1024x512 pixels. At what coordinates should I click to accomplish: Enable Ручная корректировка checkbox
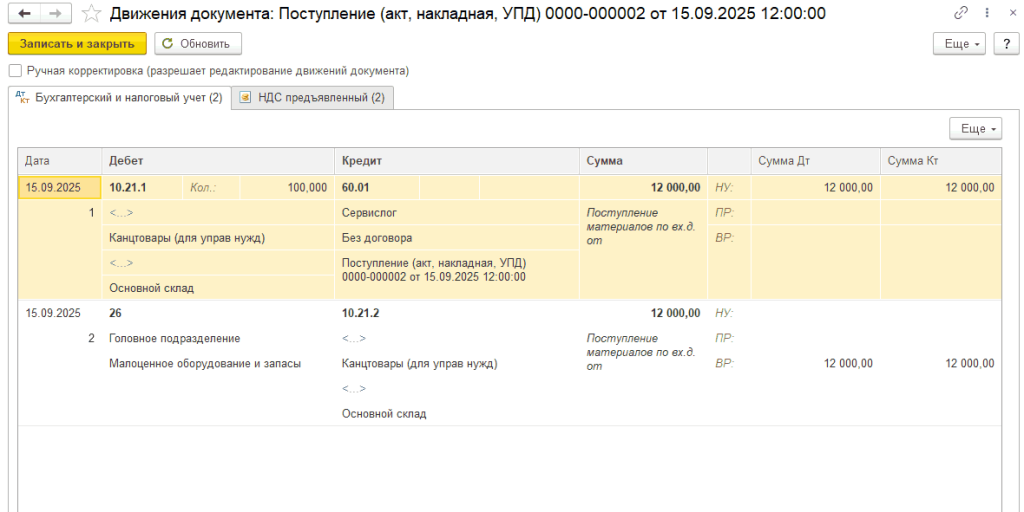pyautogui.click(x=14, y=70)
